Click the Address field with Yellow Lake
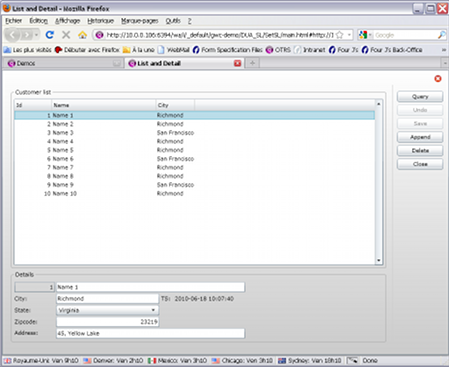Image resolution: width=449 pixels, height=367 pixels. click(150, 333)
